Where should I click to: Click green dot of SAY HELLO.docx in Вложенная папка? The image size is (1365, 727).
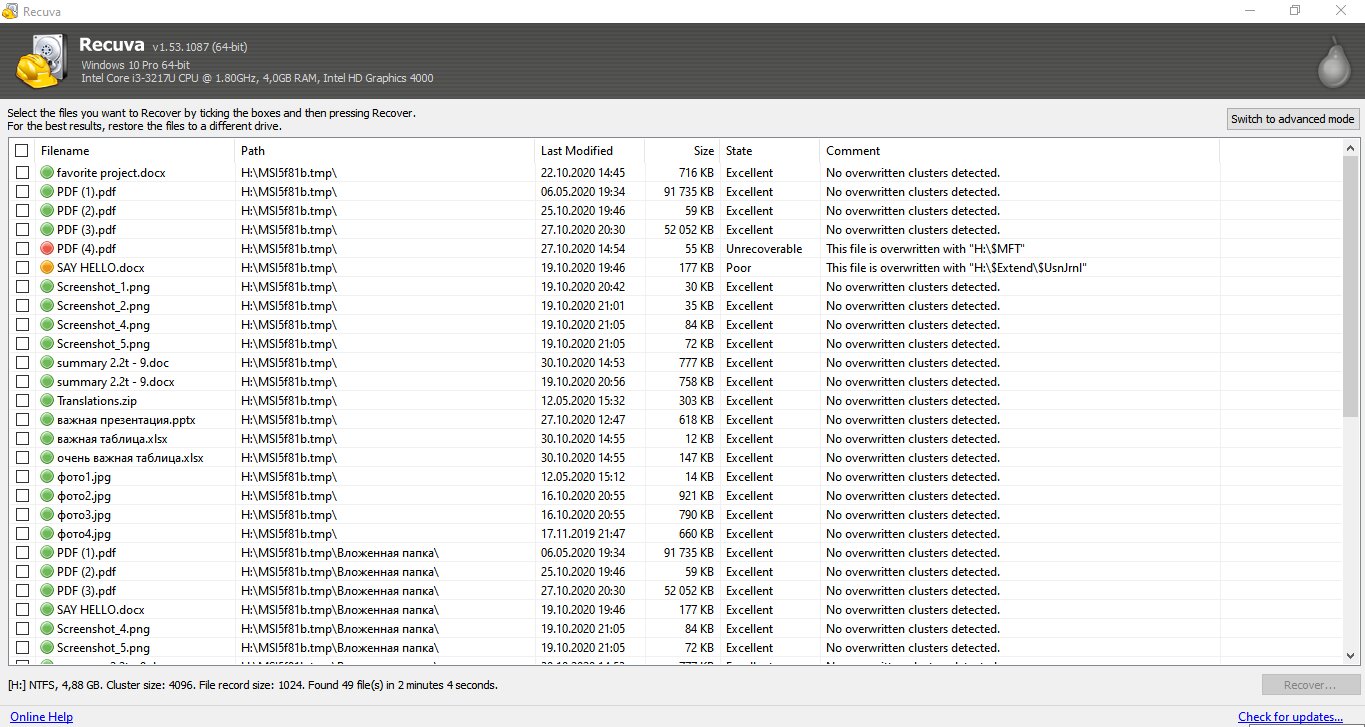click(x=46, y=610)
